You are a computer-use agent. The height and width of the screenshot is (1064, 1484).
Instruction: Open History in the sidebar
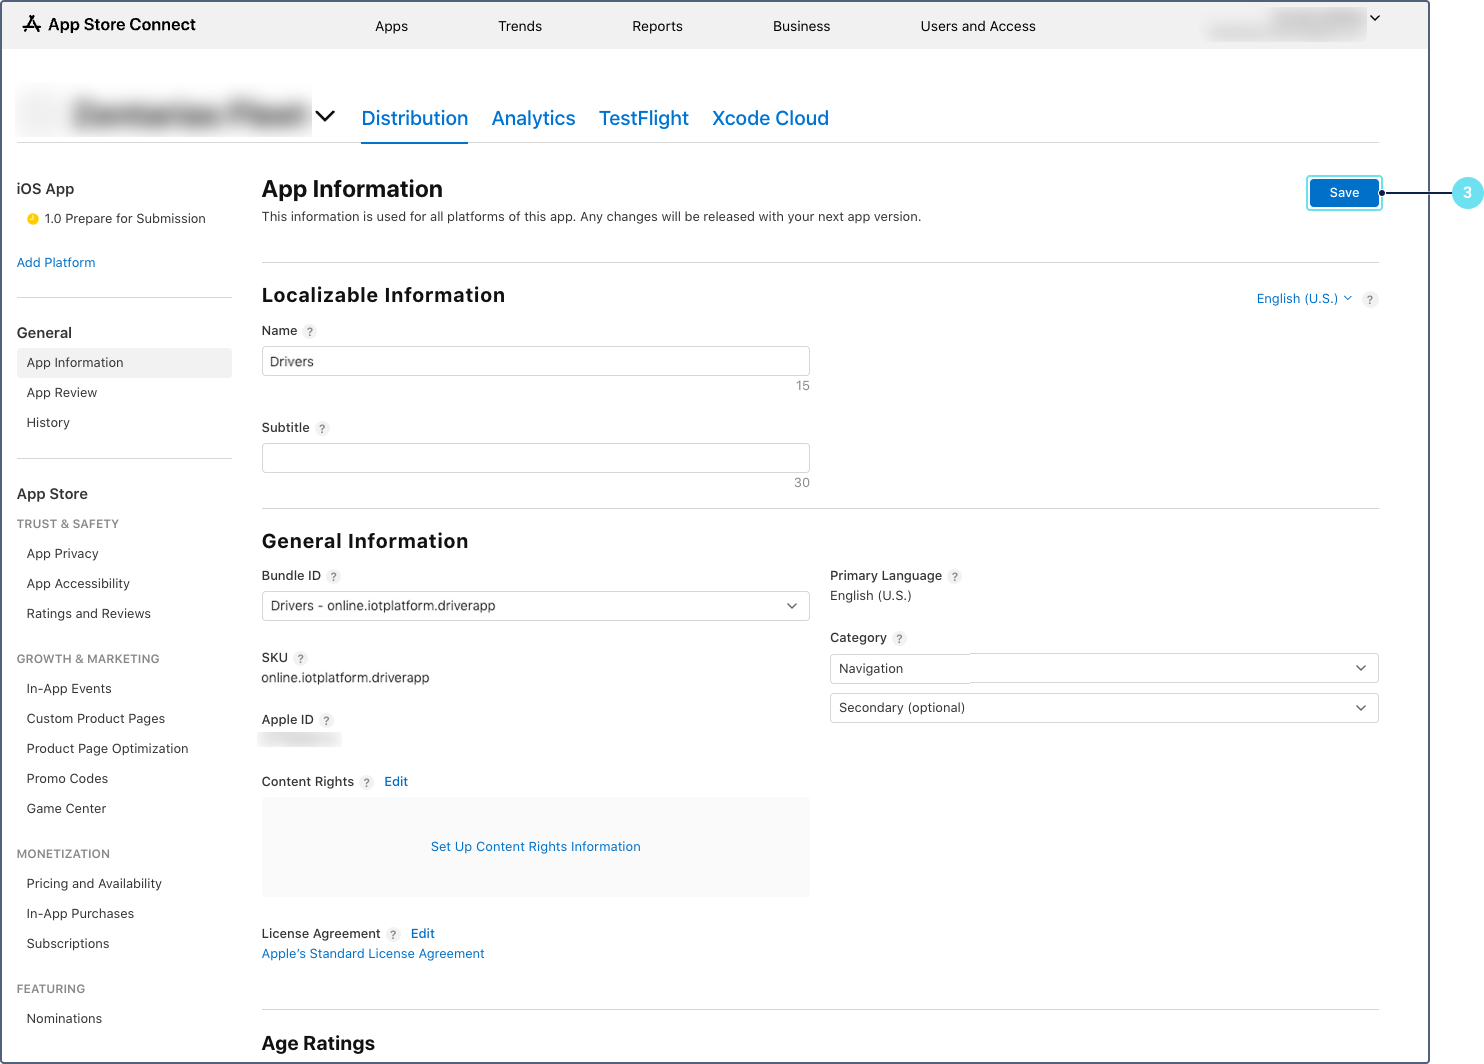pos(48,423)
